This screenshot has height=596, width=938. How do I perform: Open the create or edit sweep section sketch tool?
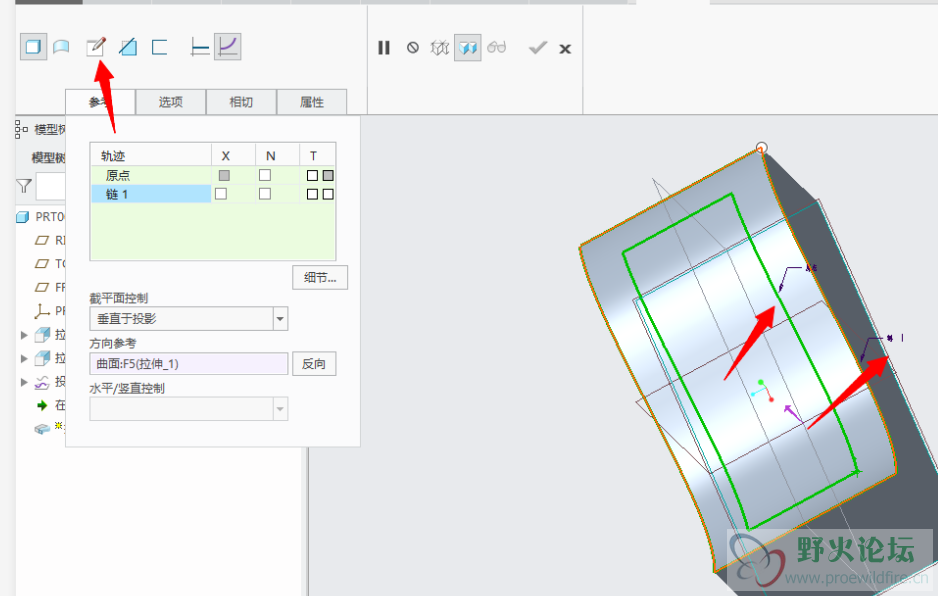pyautogui.click(x=96, y=47)
